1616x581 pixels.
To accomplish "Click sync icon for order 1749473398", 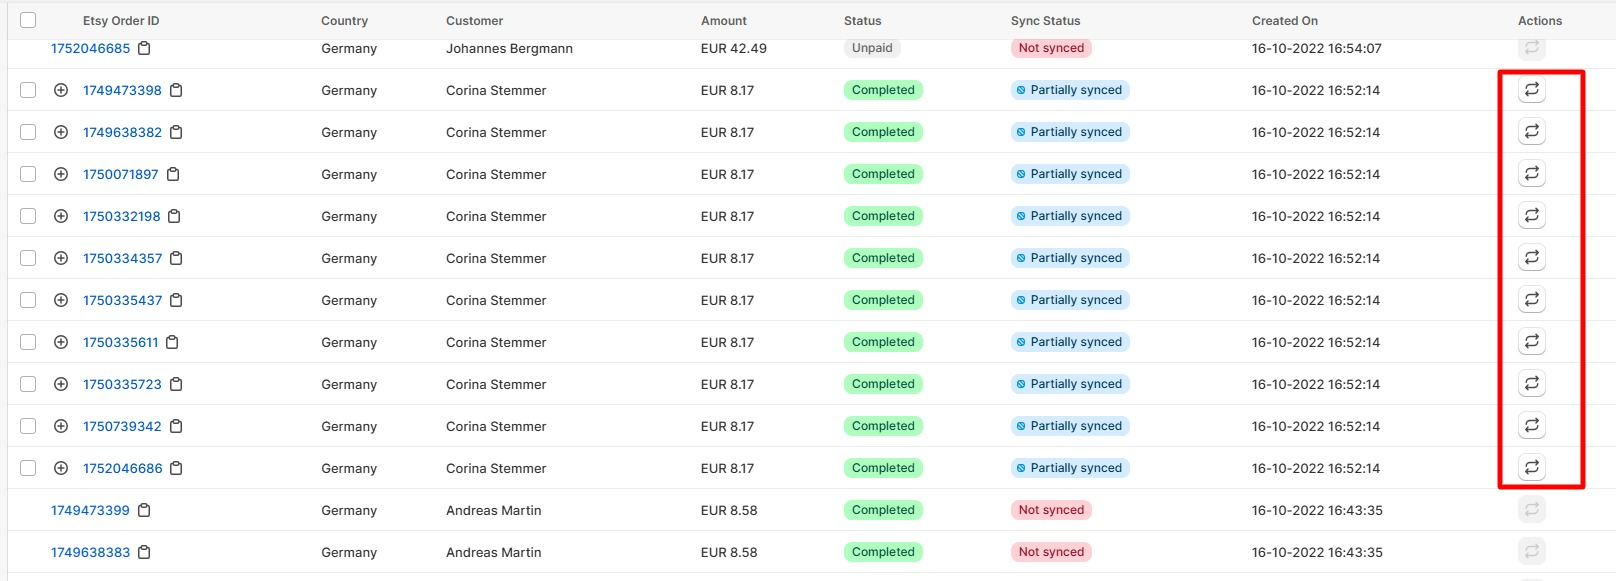I will (1531, 90).
